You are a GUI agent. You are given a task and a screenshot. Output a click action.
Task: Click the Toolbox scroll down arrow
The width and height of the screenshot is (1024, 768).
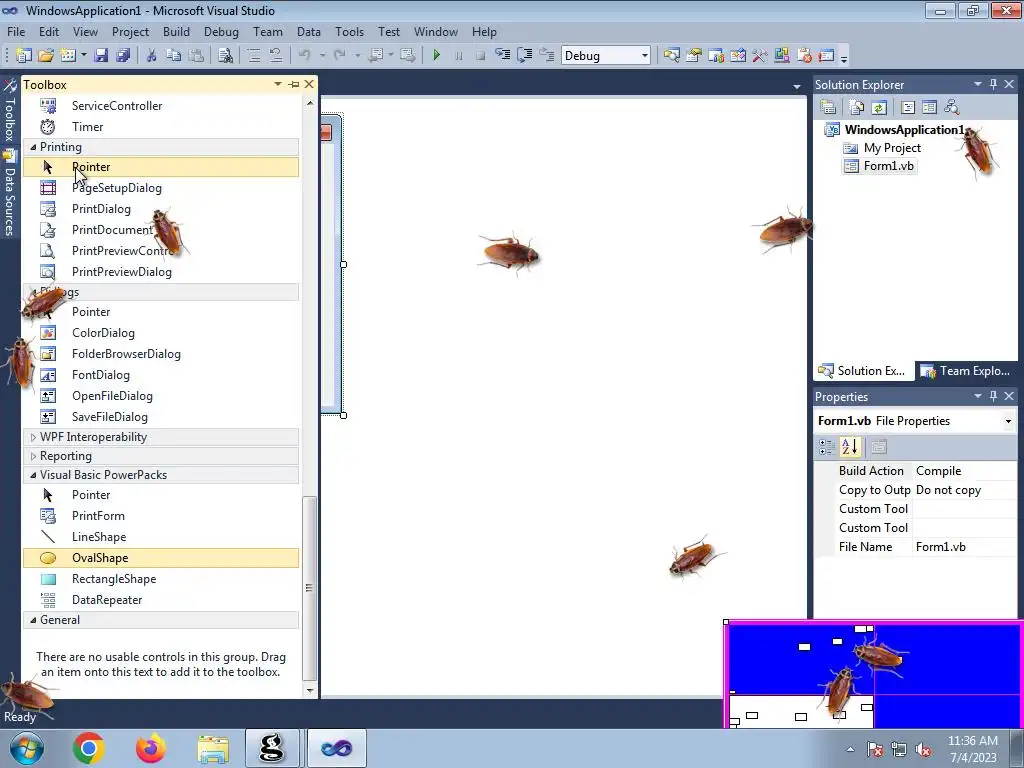[x=310, y=690]
